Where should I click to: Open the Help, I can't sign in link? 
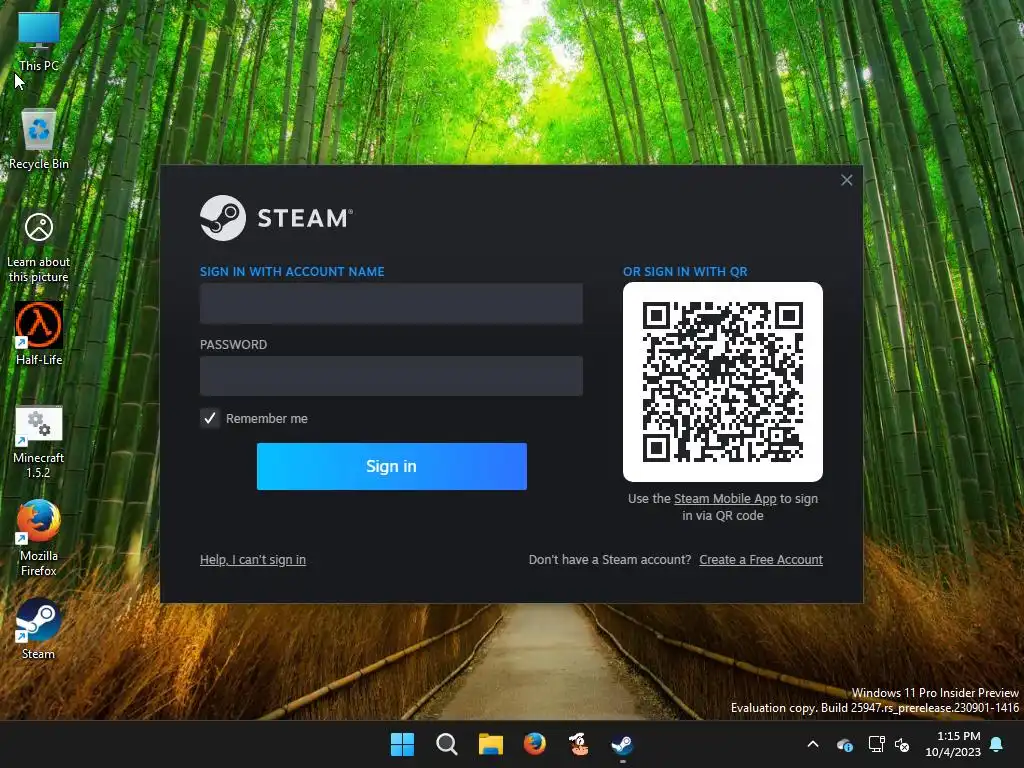click(253, 560)
